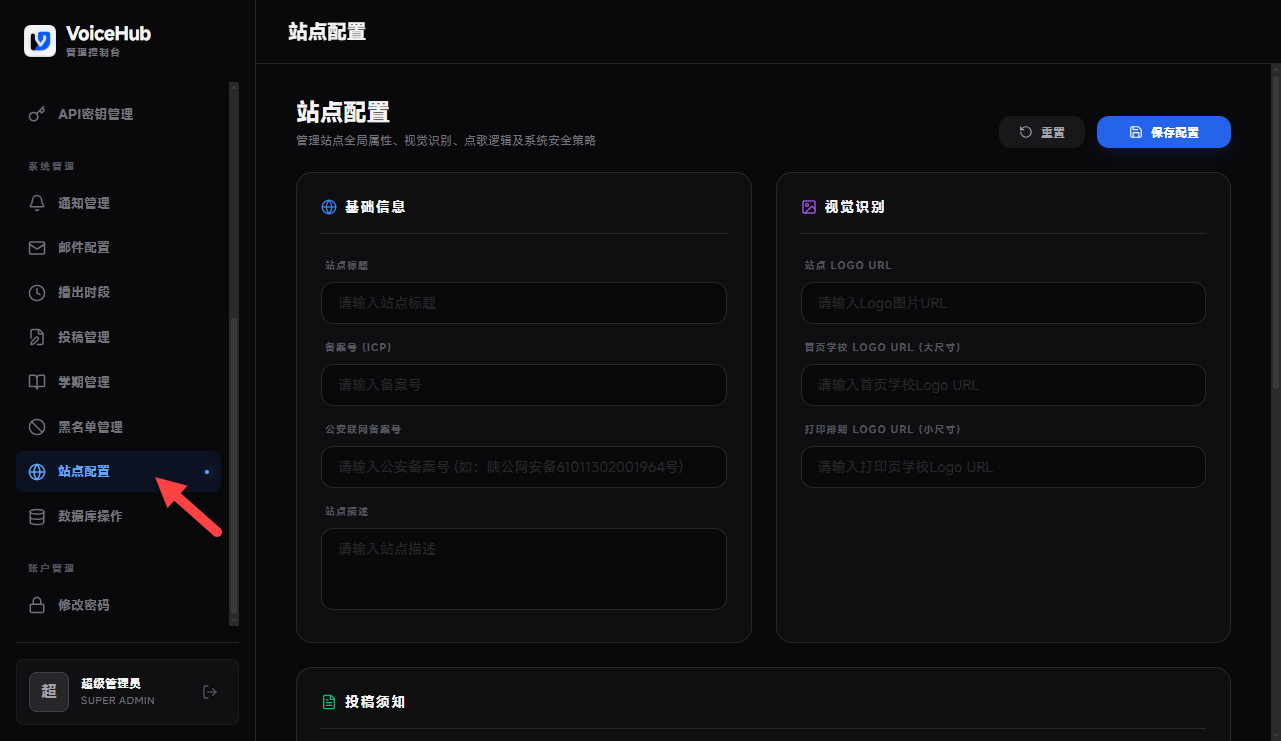
Task: Click the 保存配置 button
Action: click(x=1164, y=132)
